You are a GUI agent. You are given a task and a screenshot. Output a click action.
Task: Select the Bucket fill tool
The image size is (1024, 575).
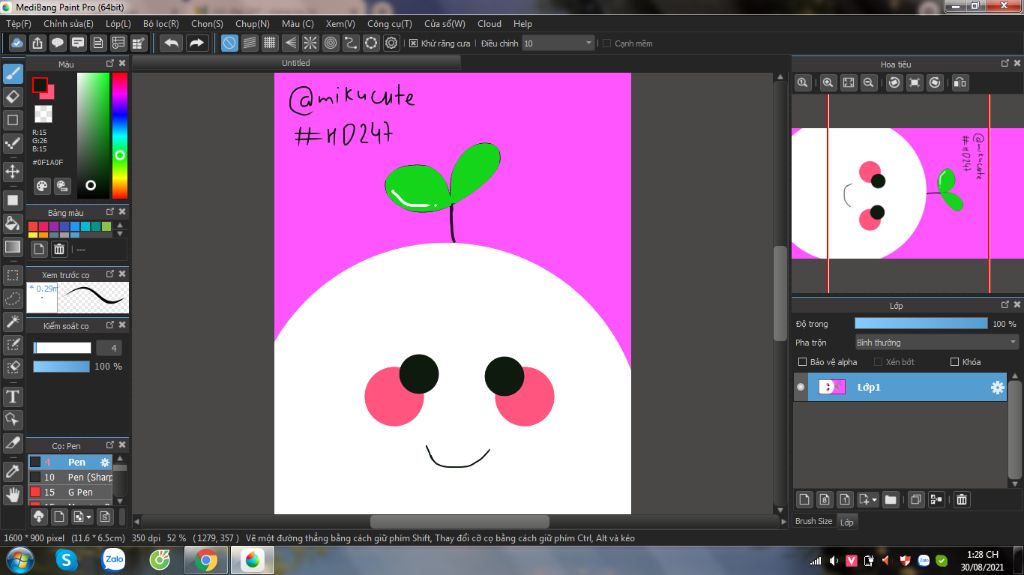(13, 223)
